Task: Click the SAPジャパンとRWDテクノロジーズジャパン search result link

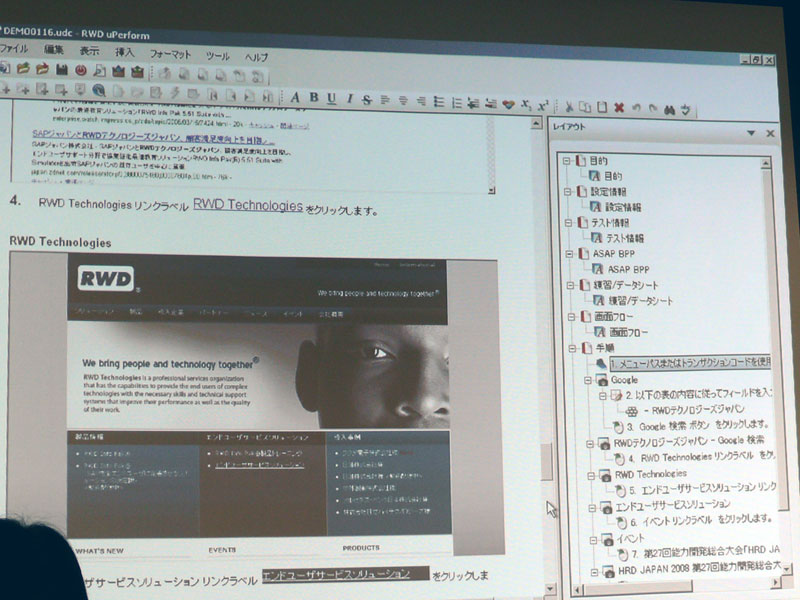Action: pos(154,136)
